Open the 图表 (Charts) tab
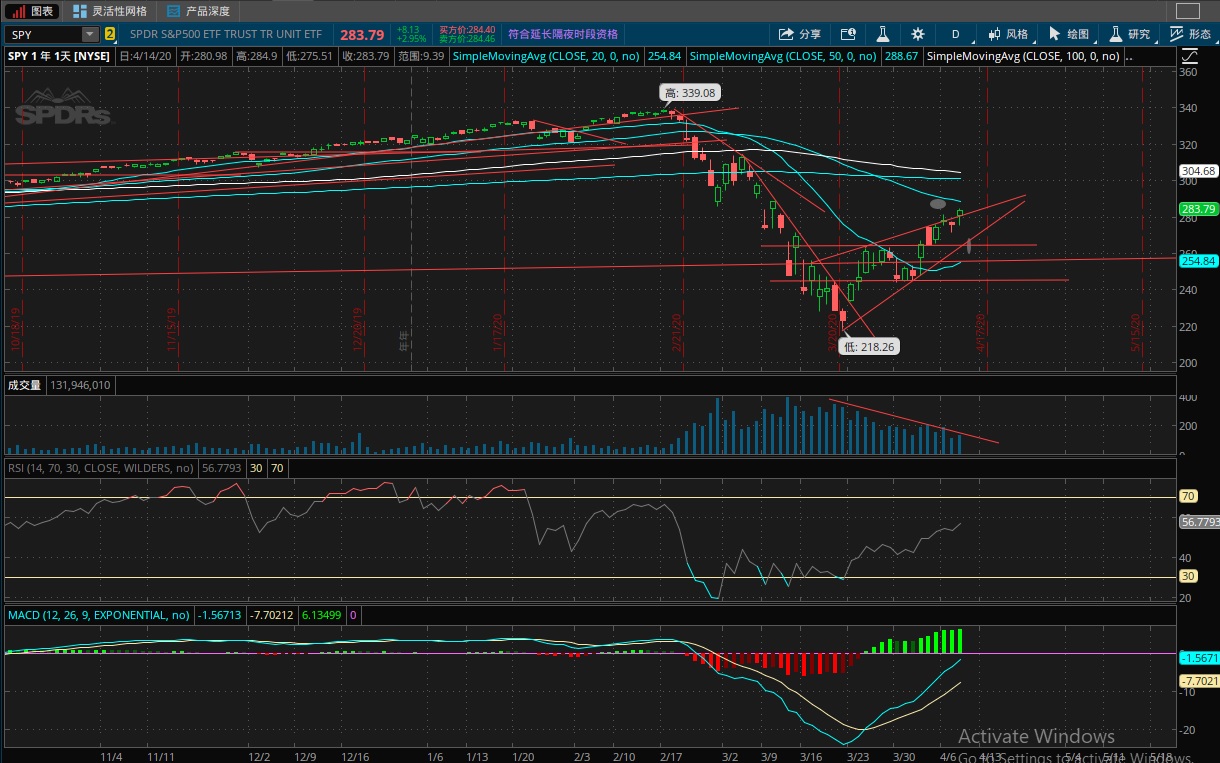The height and width of the screenshot is (763, 1220). tap(33, 11)
